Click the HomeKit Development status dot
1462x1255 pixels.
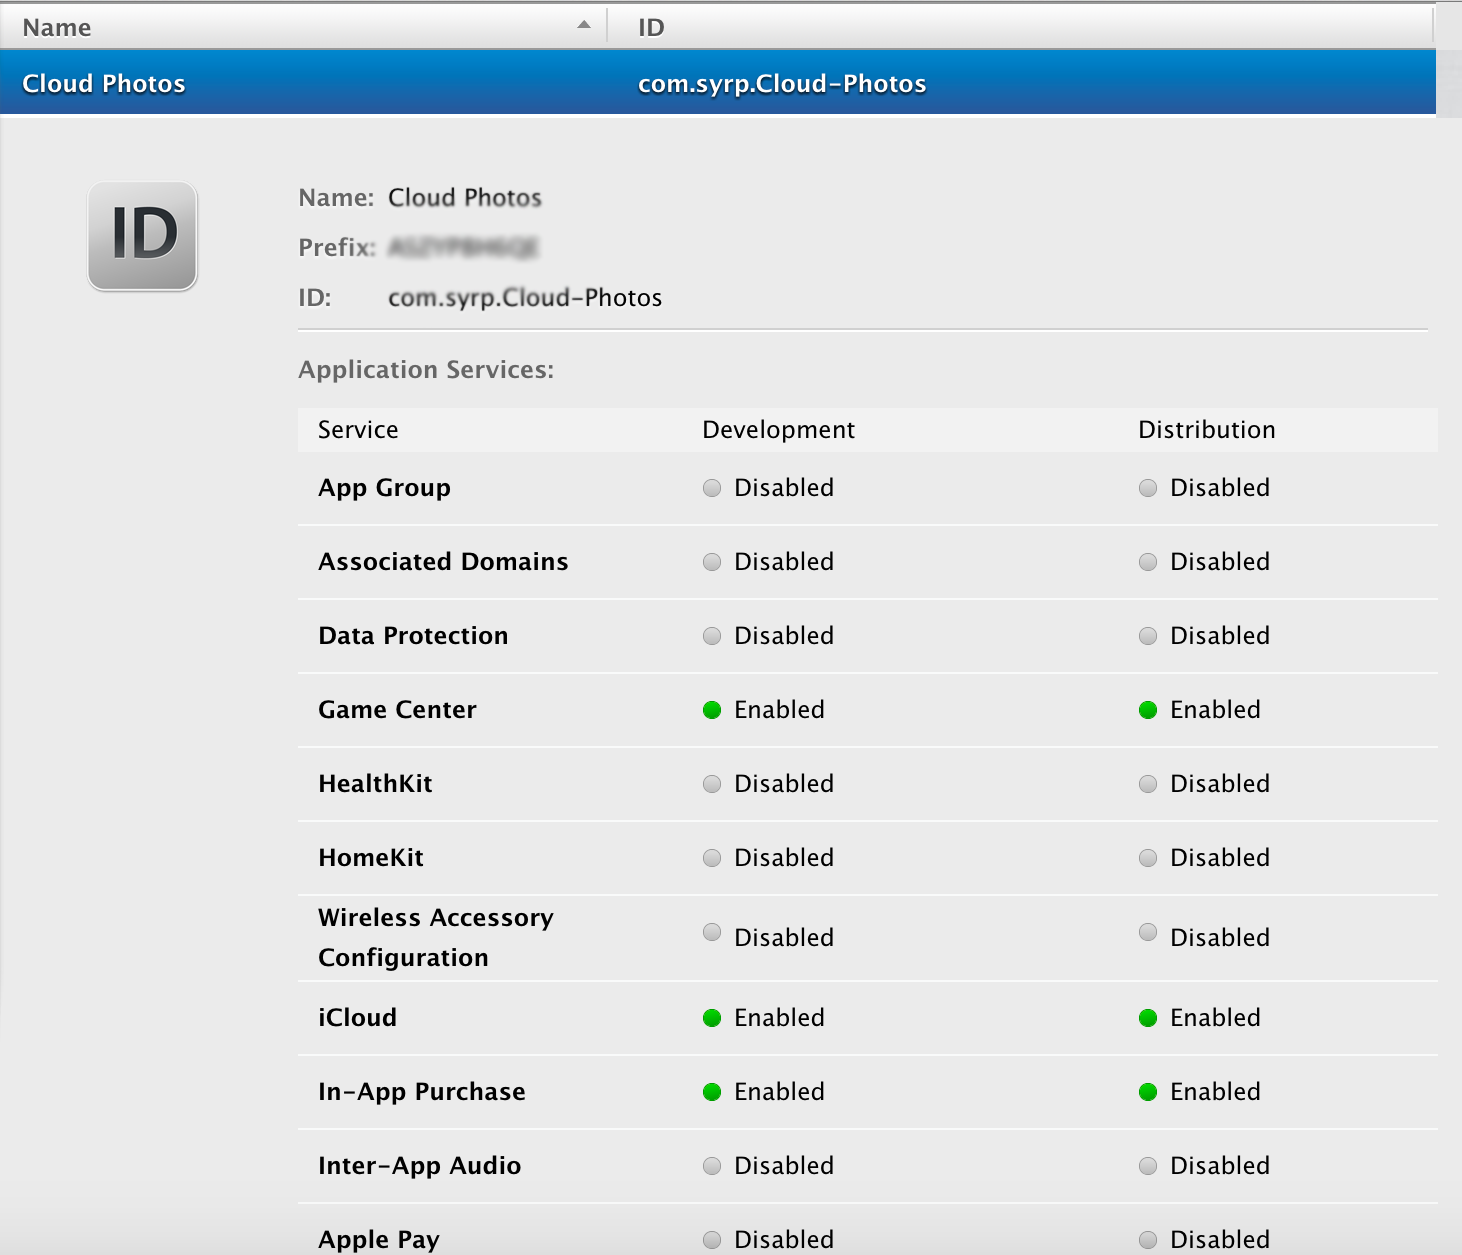tap(712, 858)
